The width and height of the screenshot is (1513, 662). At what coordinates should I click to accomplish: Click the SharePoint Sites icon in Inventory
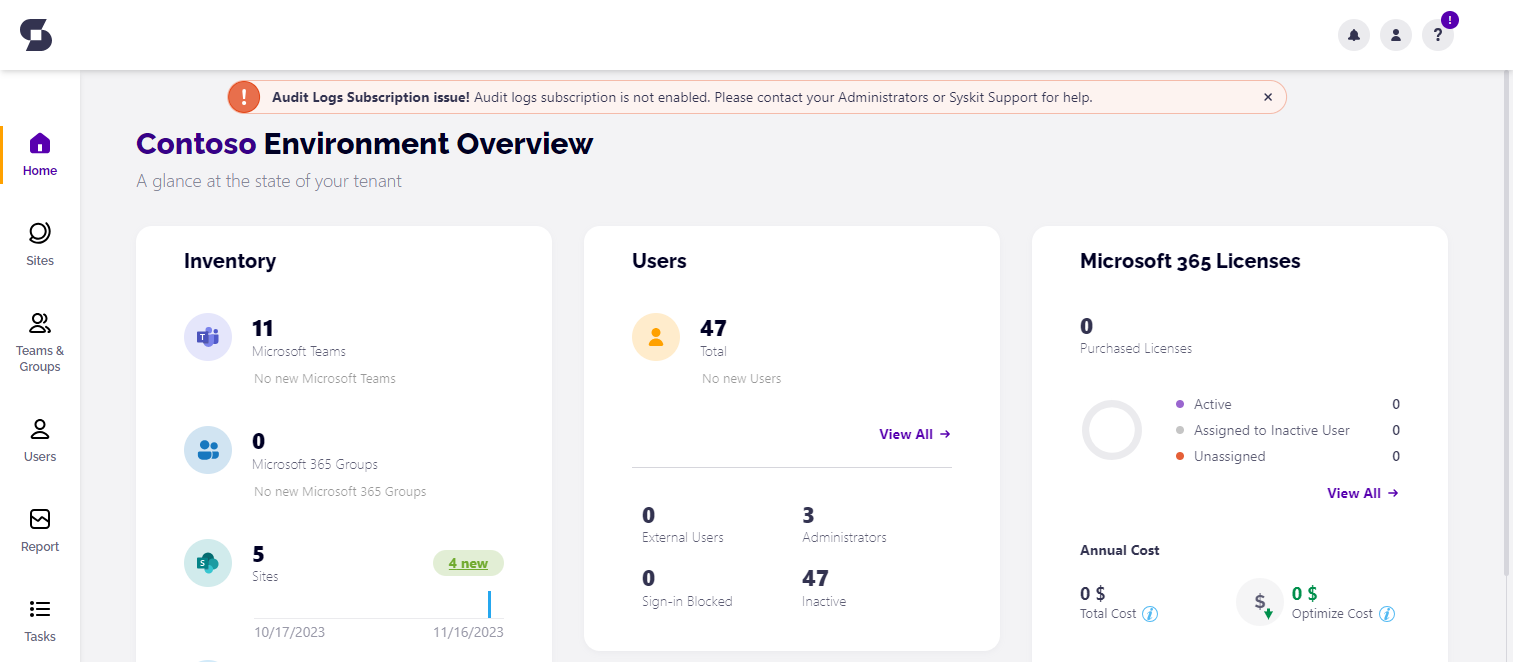pos(207,562)
